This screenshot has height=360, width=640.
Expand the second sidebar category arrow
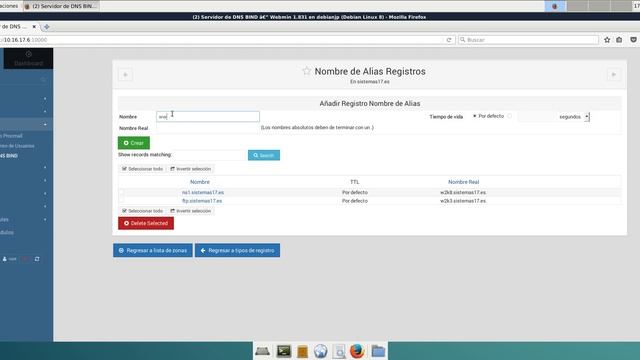pos(45,111)
